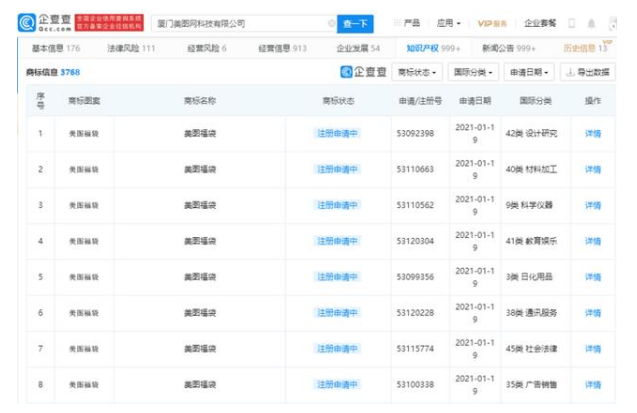Switch to 新闻公告 tab

click(x=509, y=48)
